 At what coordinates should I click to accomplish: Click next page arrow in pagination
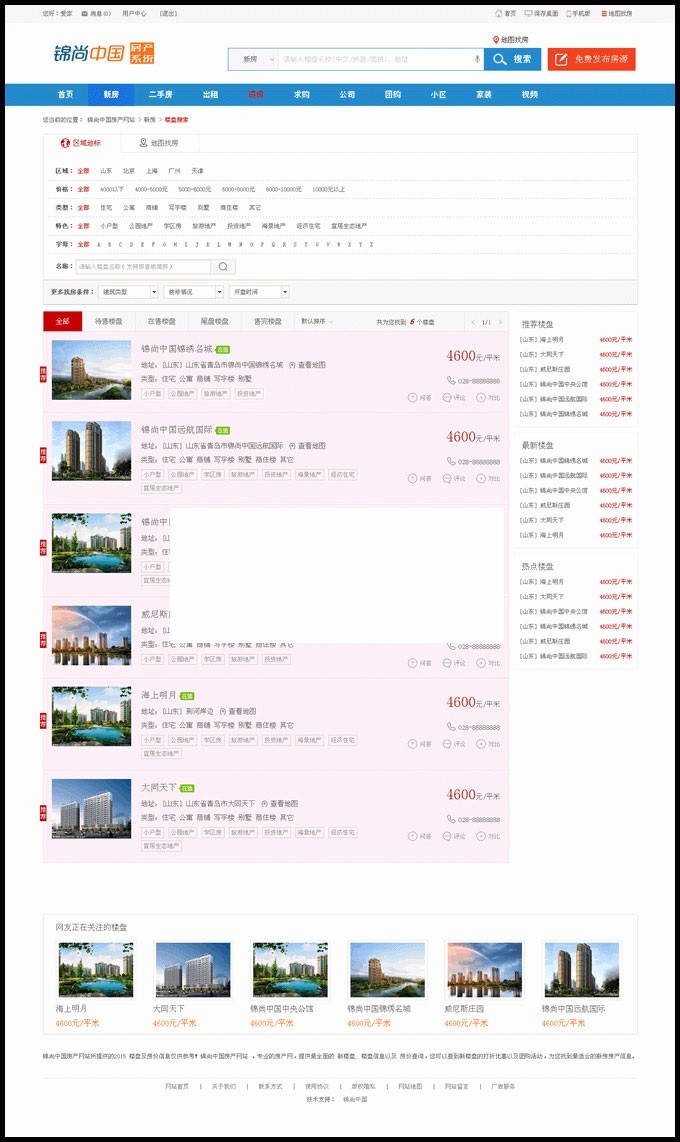point(500,322)
